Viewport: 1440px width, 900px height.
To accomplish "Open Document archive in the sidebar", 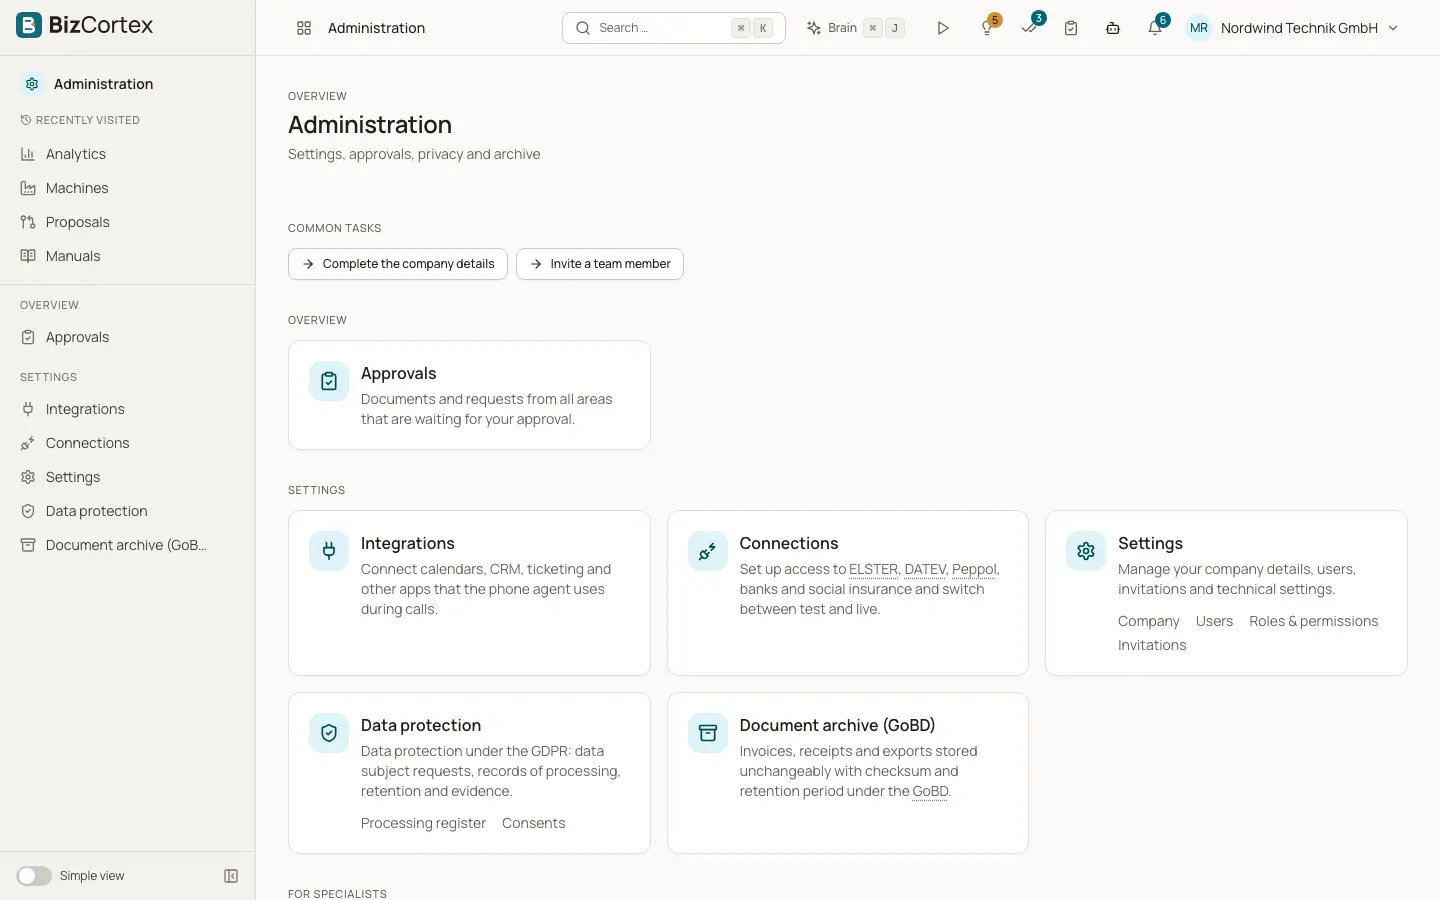I will (128, 545).
